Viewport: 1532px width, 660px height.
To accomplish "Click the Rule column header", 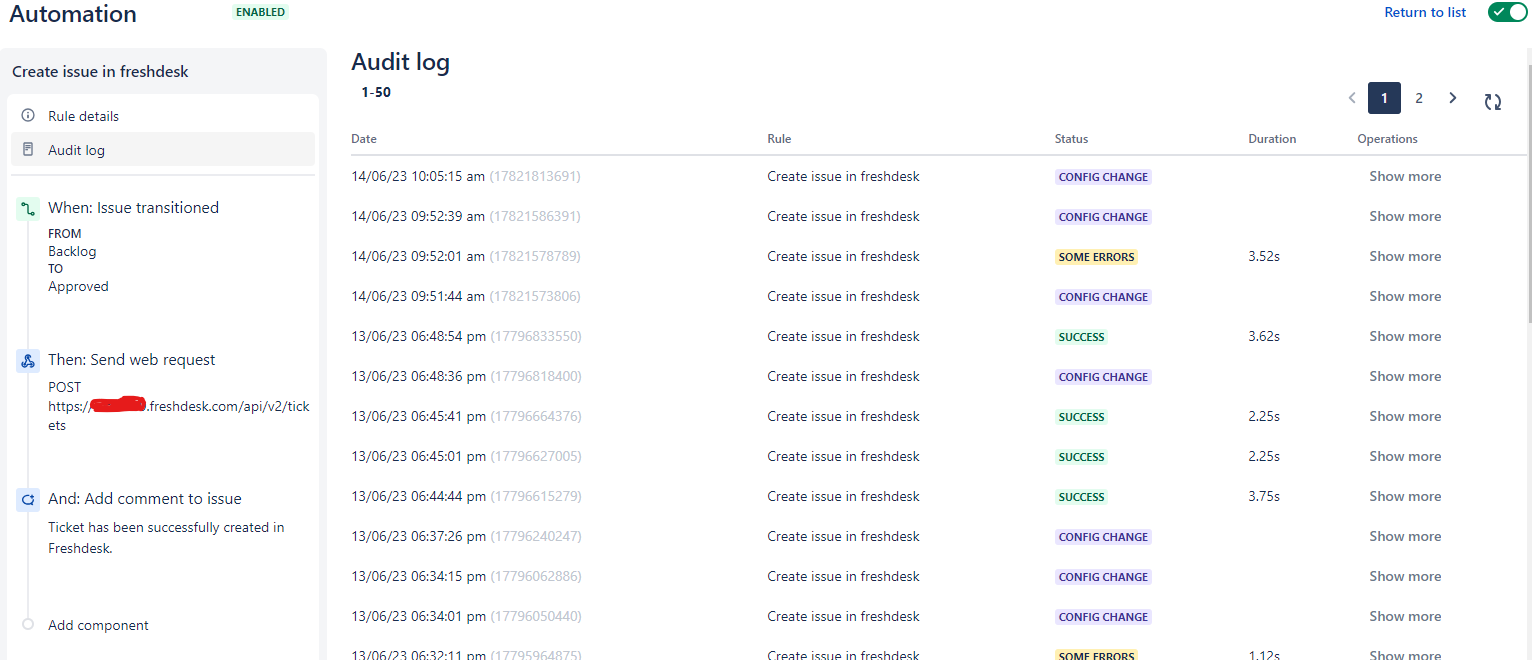I will click(x=779, y=139).
